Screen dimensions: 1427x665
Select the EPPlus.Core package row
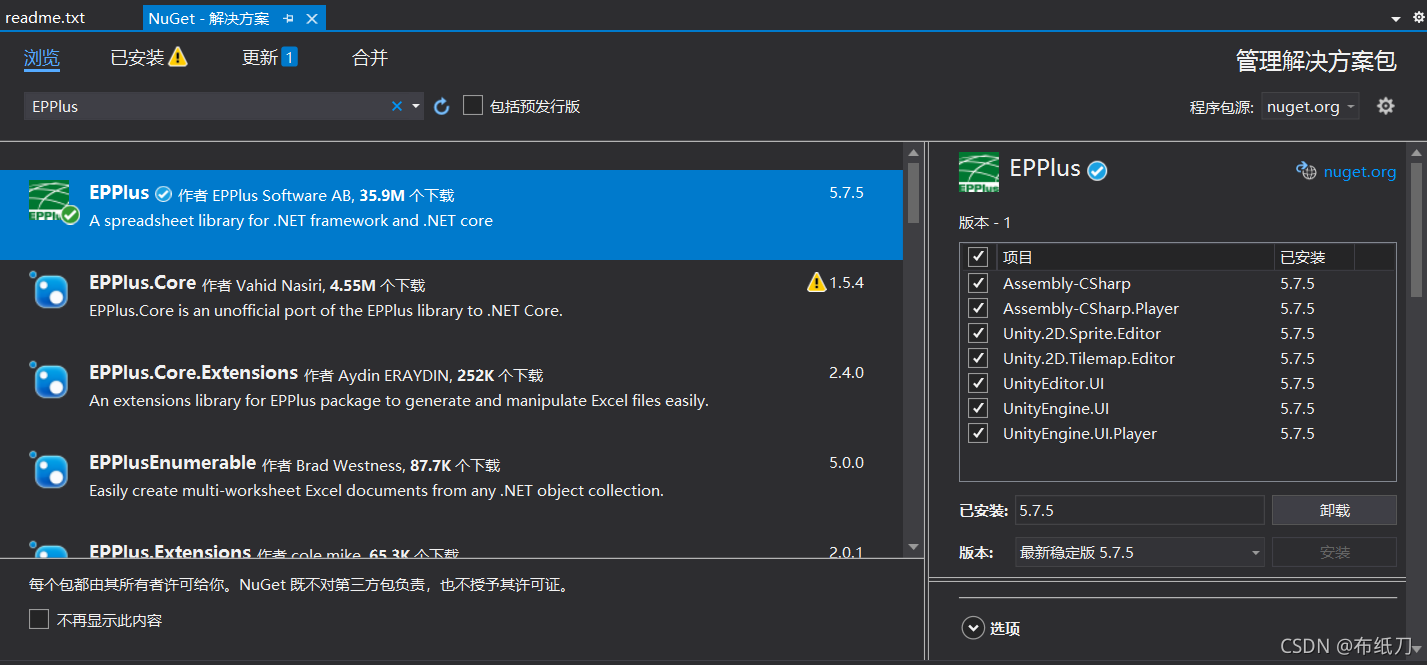(451, 303)
